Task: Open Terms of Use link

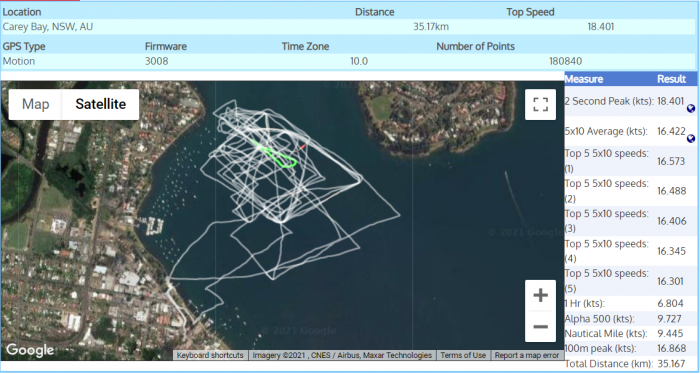Action: click(463, 355)
